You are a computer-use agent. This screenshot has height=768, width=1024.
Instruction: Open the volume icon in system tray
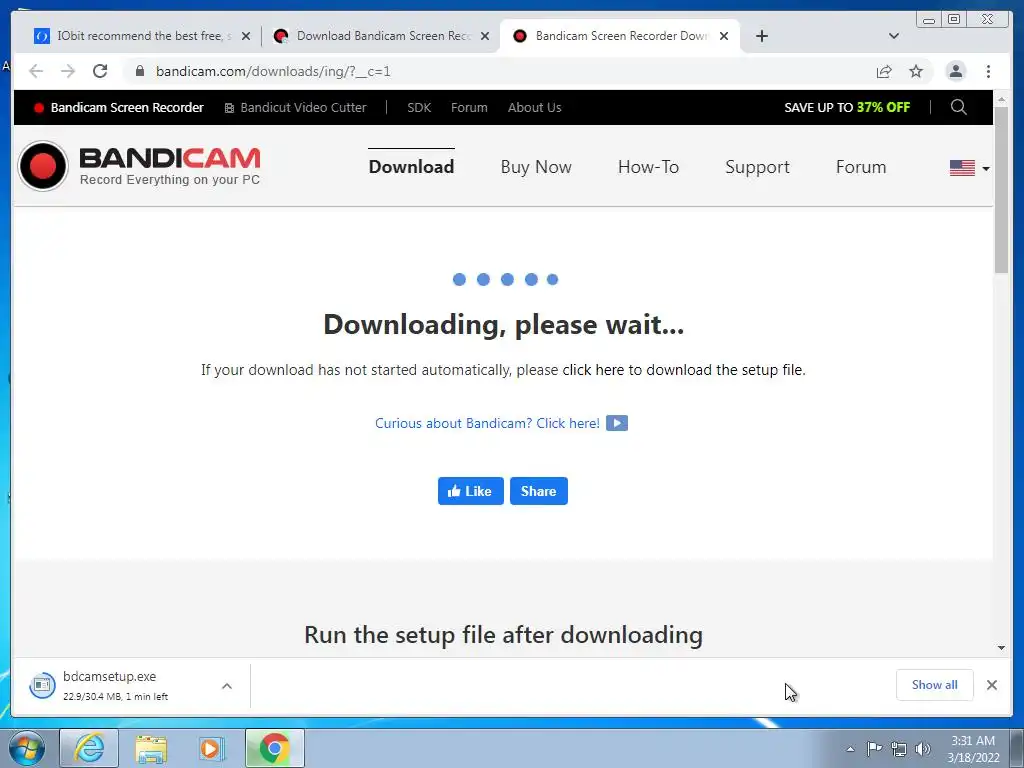922,748
